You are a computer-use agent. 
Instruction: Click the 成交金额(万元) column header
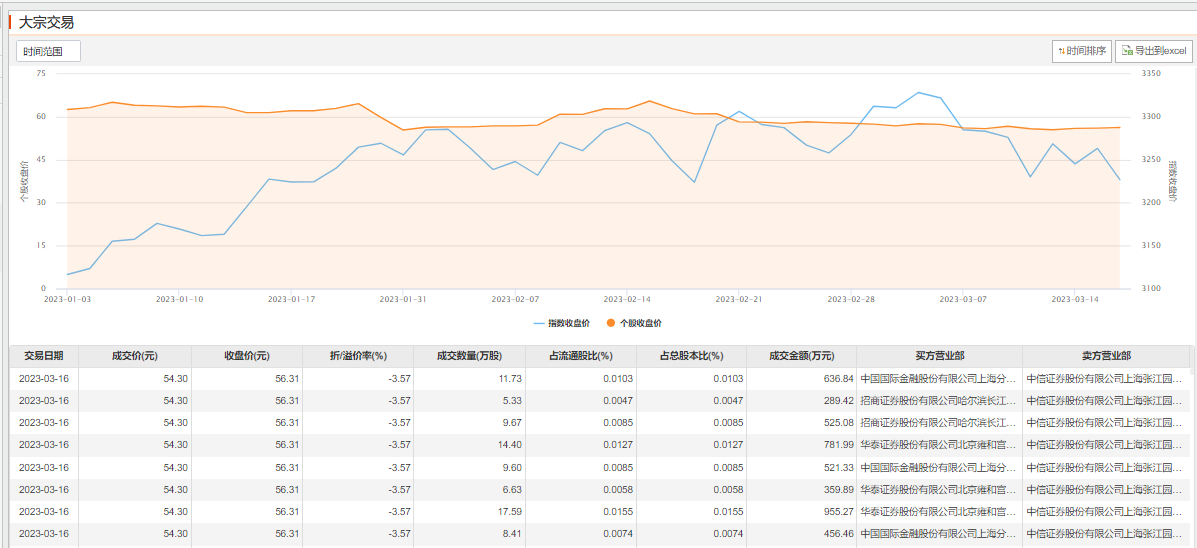pyautogui.click(x=801, y=356)
